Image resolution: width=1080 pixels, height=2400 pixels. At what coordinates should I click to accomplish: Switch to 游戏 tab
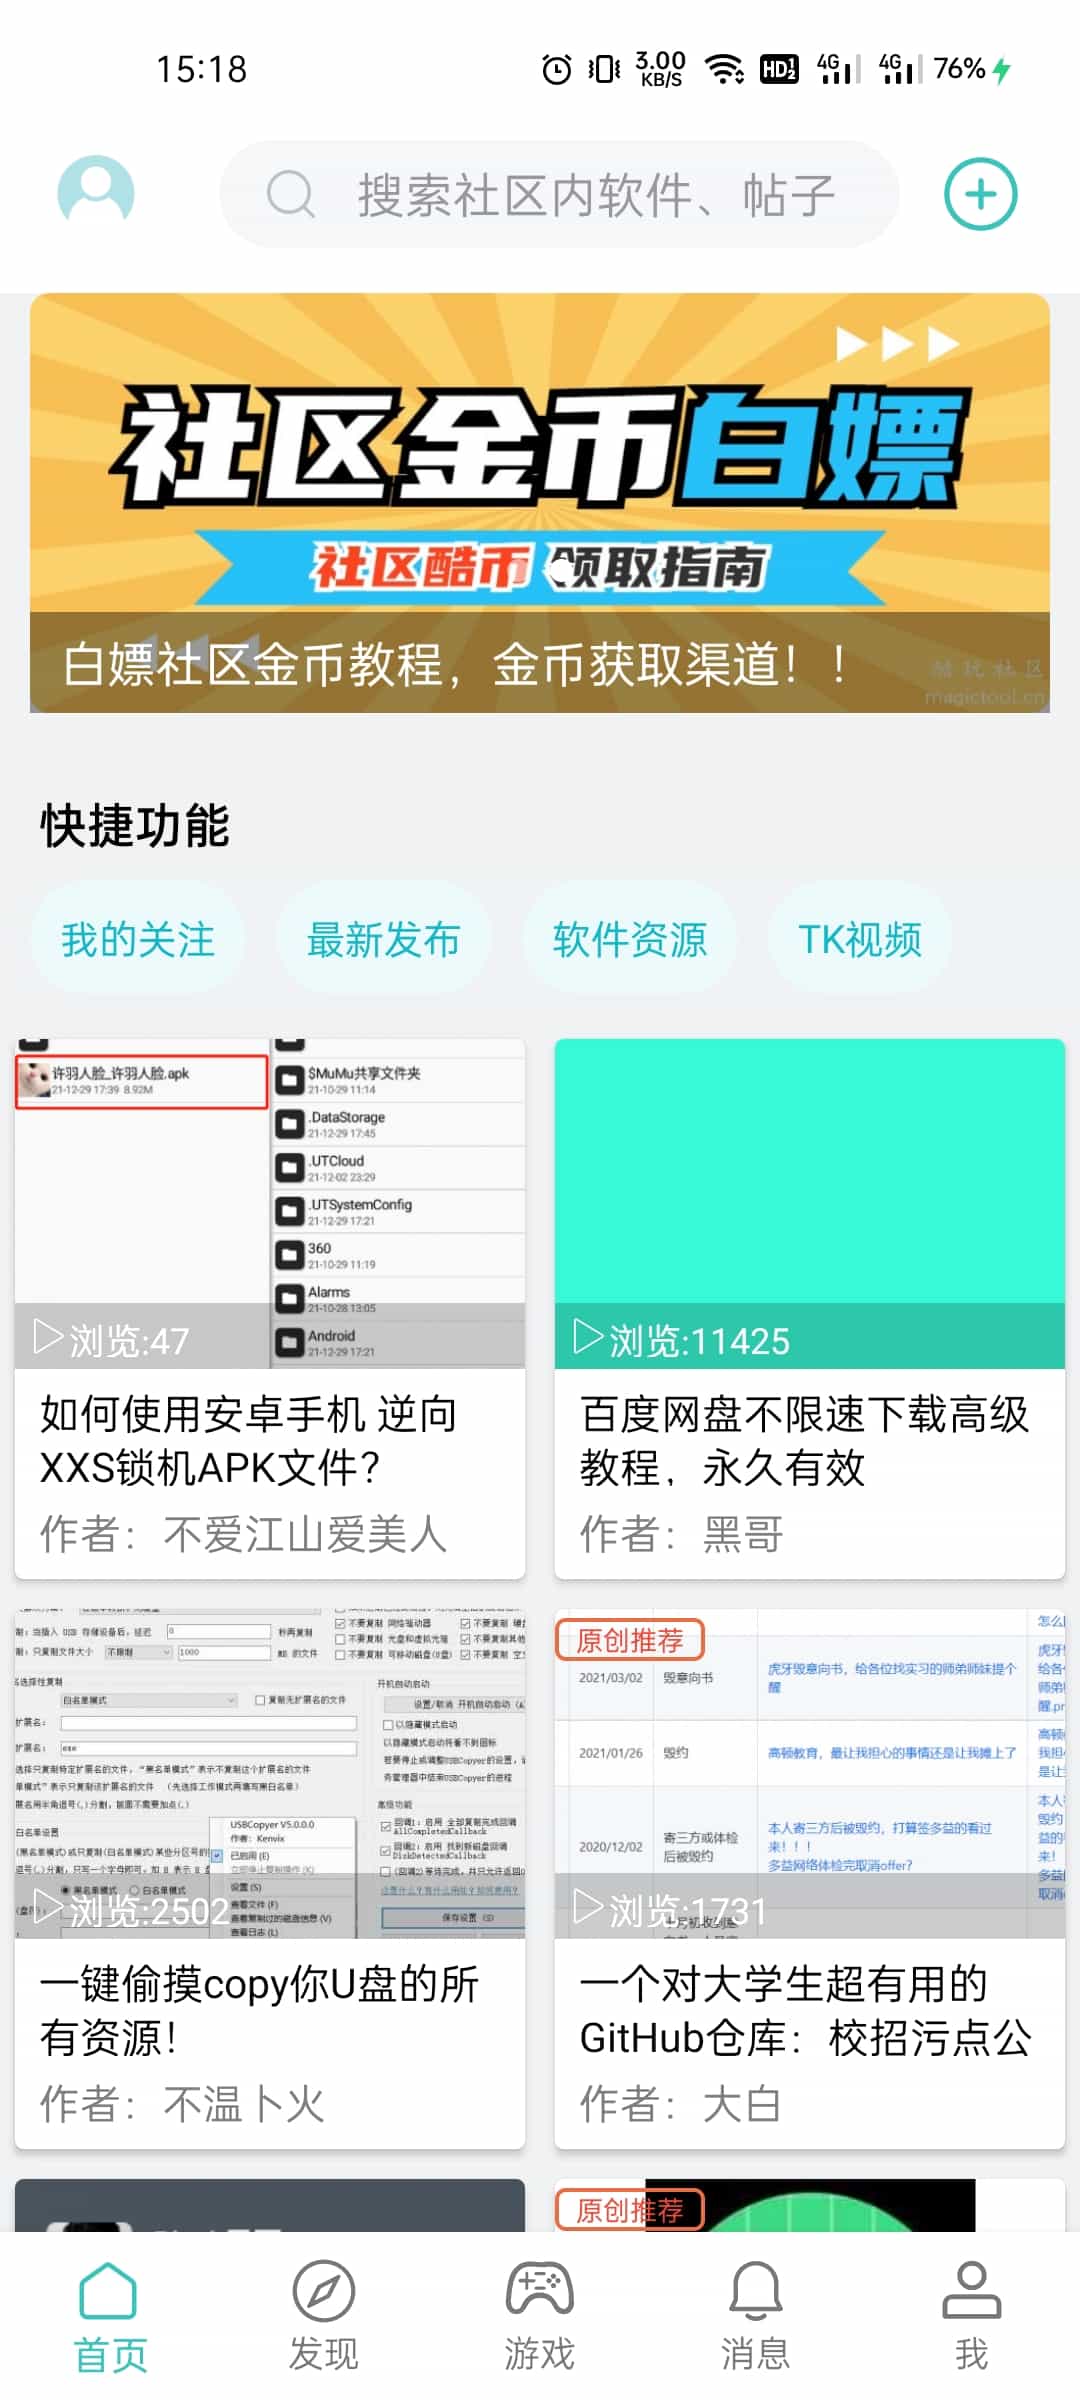click(540, 2317)
